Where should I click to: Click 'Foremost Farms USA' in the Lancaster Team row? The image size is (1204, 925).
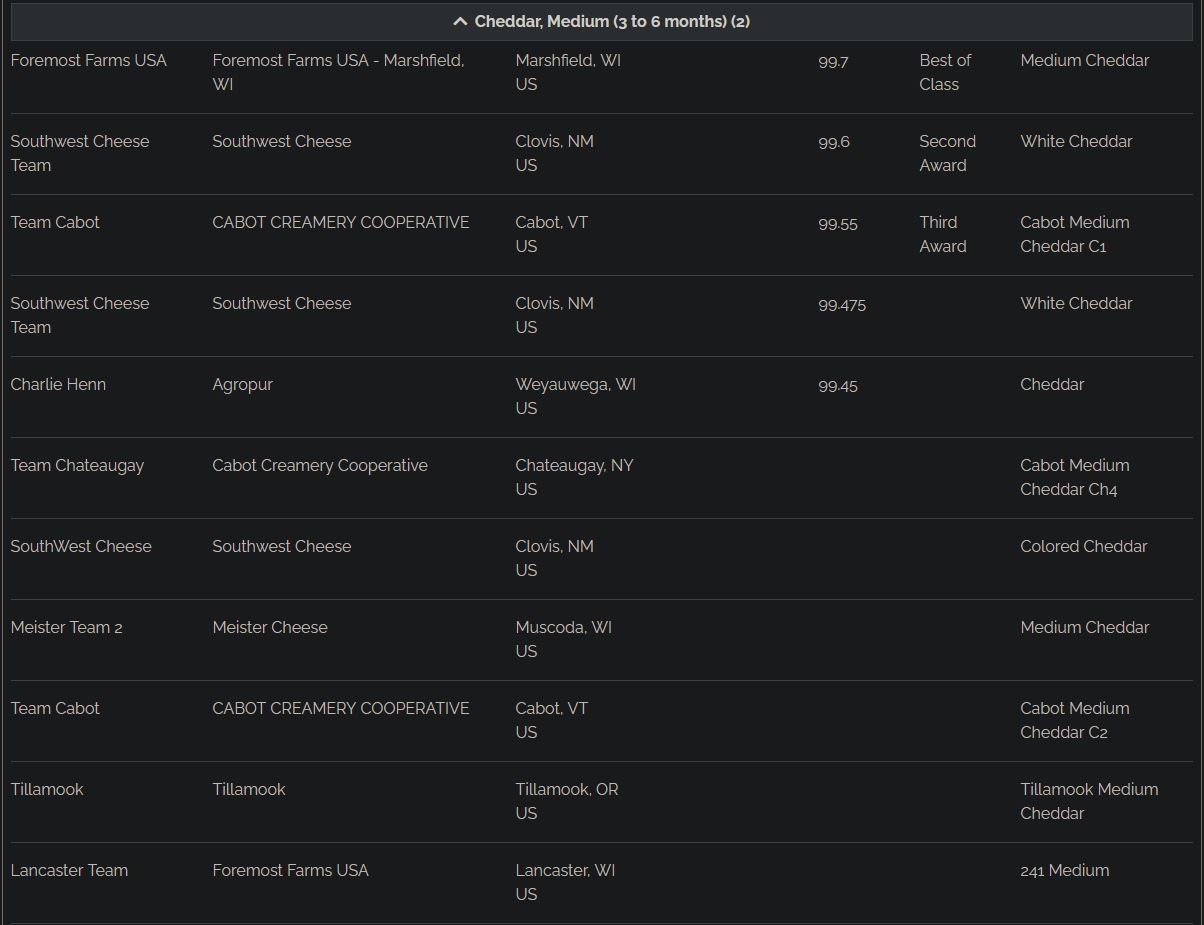(290, 871)
